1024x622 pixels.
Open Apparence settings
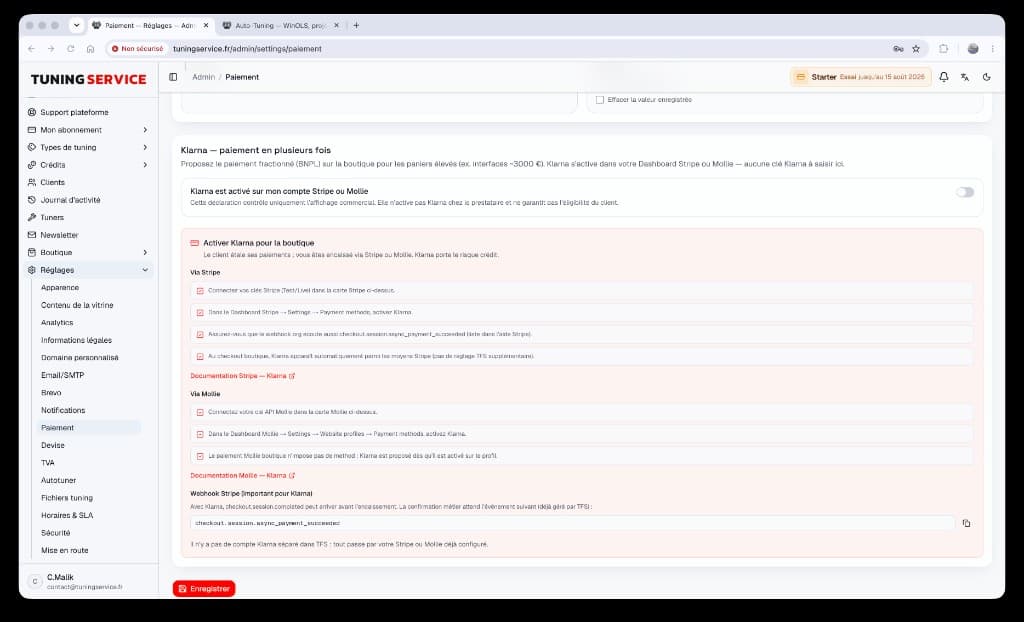point(59,287)
